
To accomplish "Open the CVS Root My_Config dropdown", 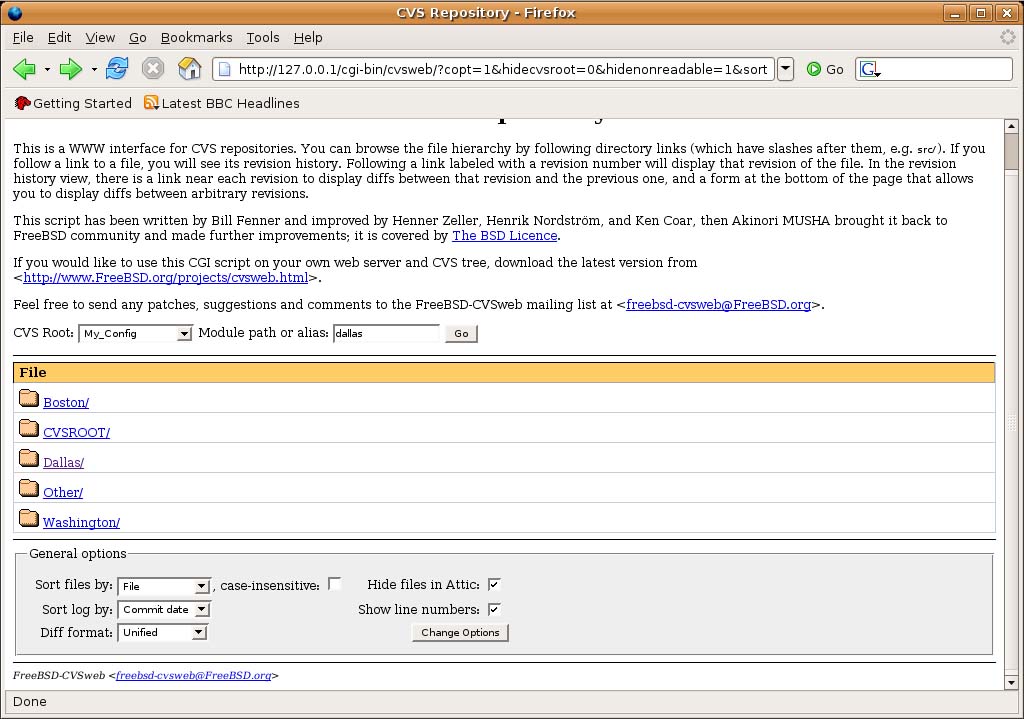I will pos(135,333).
